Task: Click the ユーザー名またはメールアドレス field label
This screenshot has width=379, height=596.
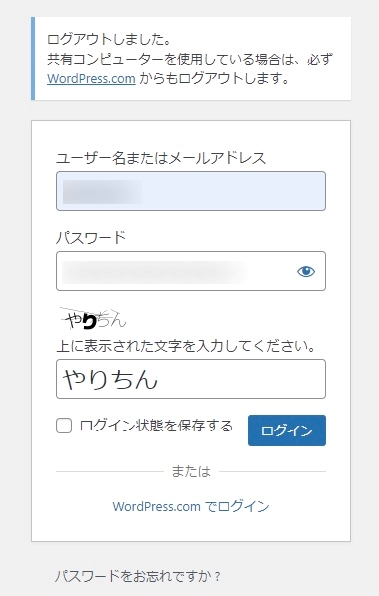Action: [x=161, y=158]
